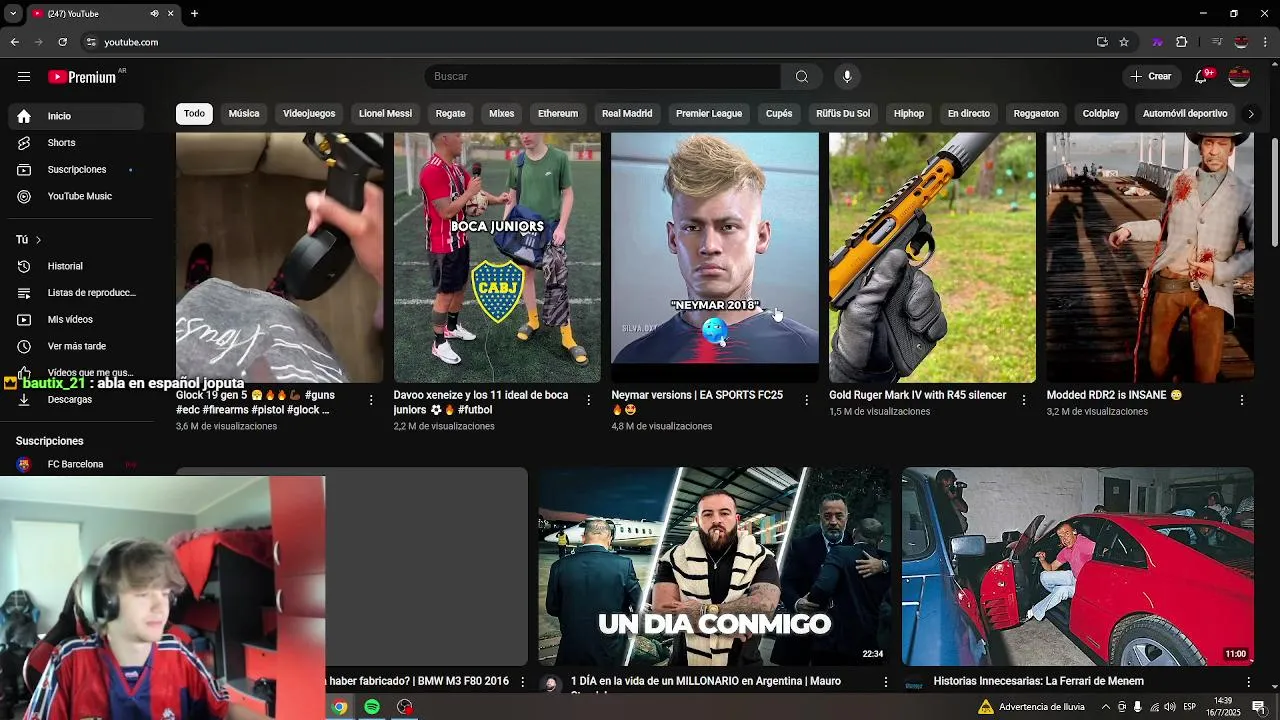Click the YouTube Premium logo
This screenshot has height=720, width=1280.
click(82, 77)
